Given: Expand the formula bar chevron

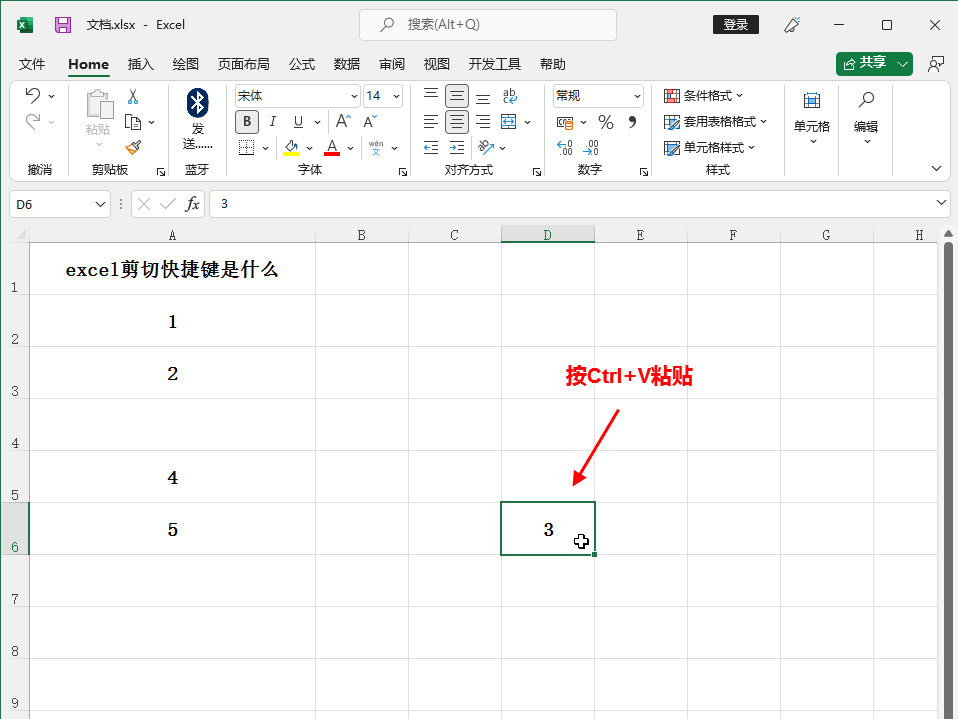Looking at the screenshot, I should click(941, 202).
